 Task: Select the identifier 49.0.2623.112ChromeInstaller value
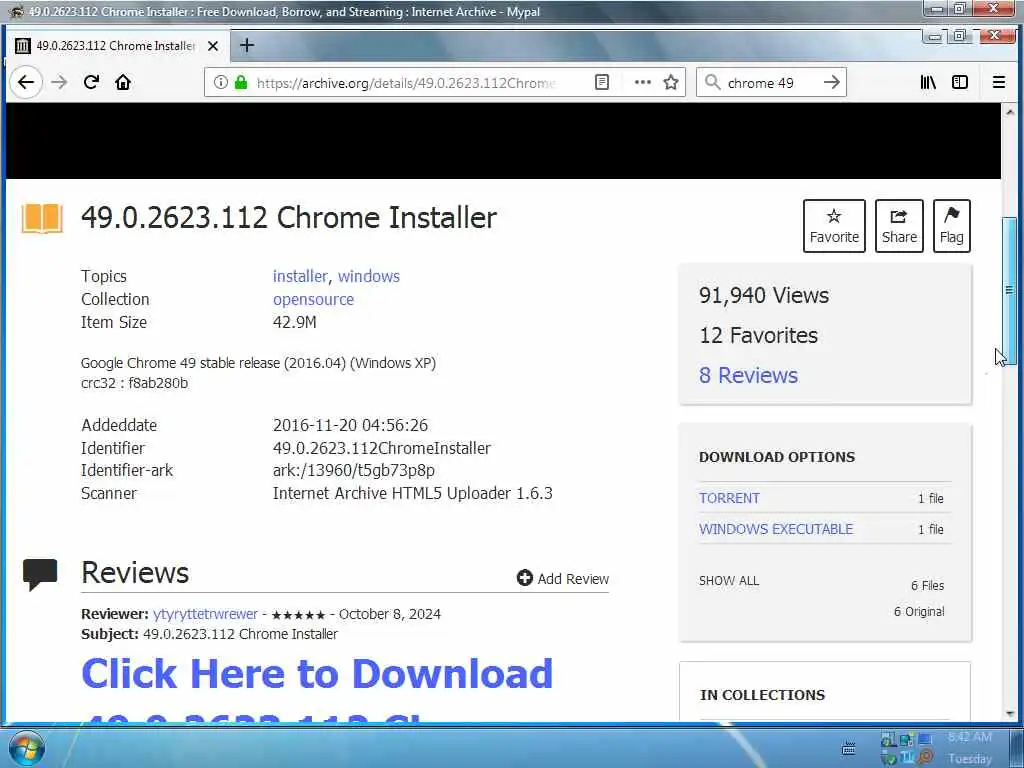coord(382,448)
